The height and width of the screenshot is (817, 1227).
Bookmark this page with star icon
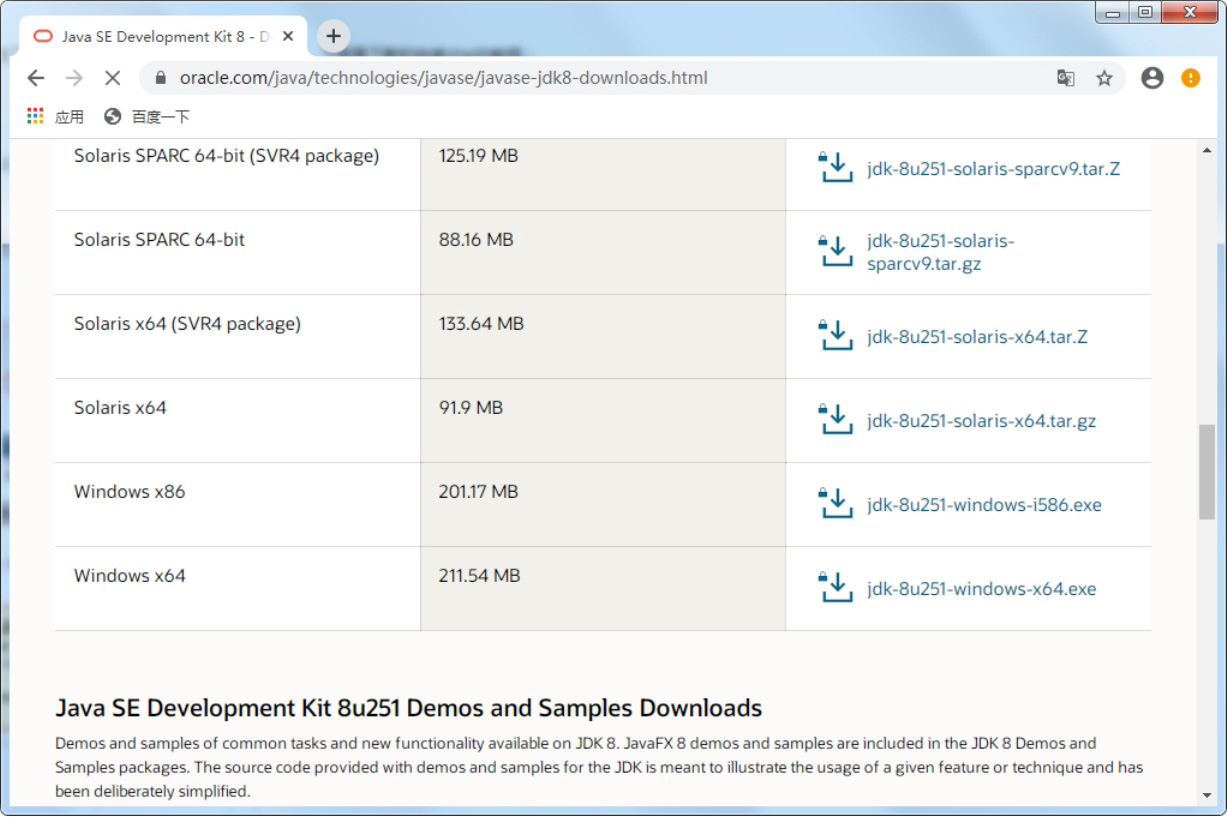[x=1104, y=78]
